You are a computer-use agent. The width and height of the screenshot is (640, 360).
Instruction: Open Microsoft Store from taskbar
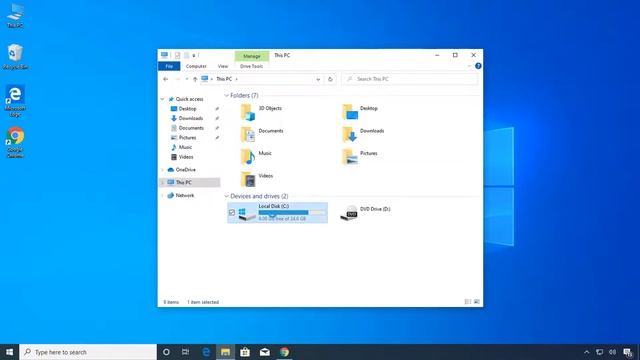click(245, 352)
